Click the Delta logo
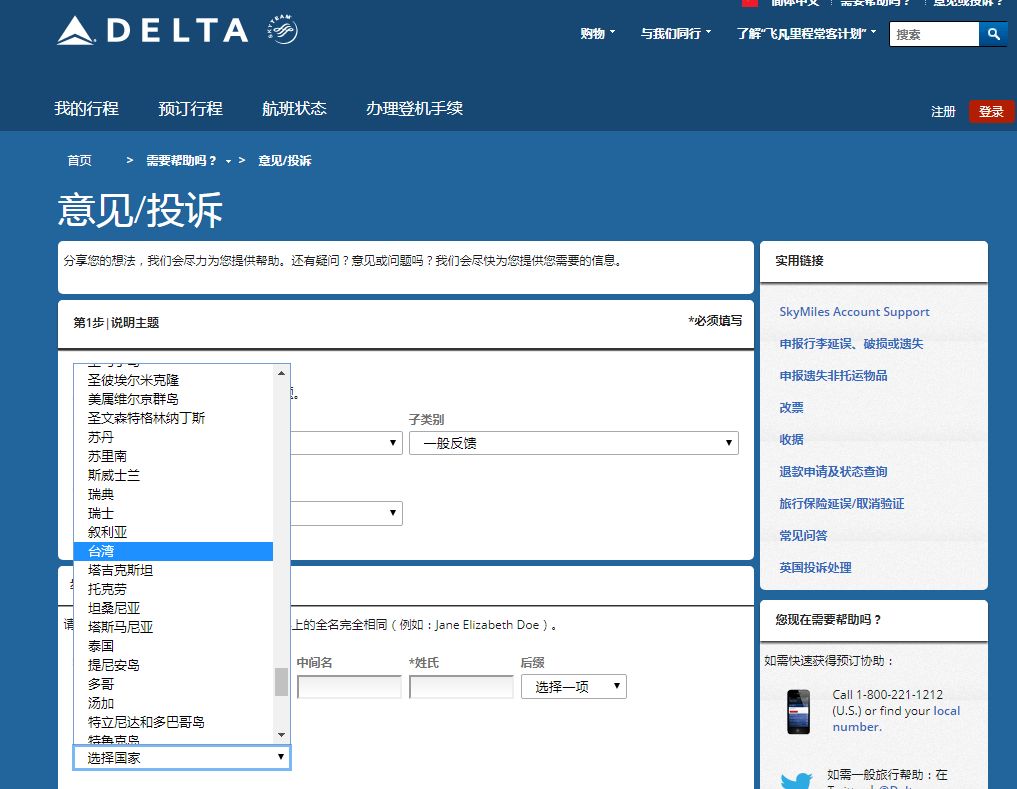Screen dimensions: 1017x789 click(153, 30)
